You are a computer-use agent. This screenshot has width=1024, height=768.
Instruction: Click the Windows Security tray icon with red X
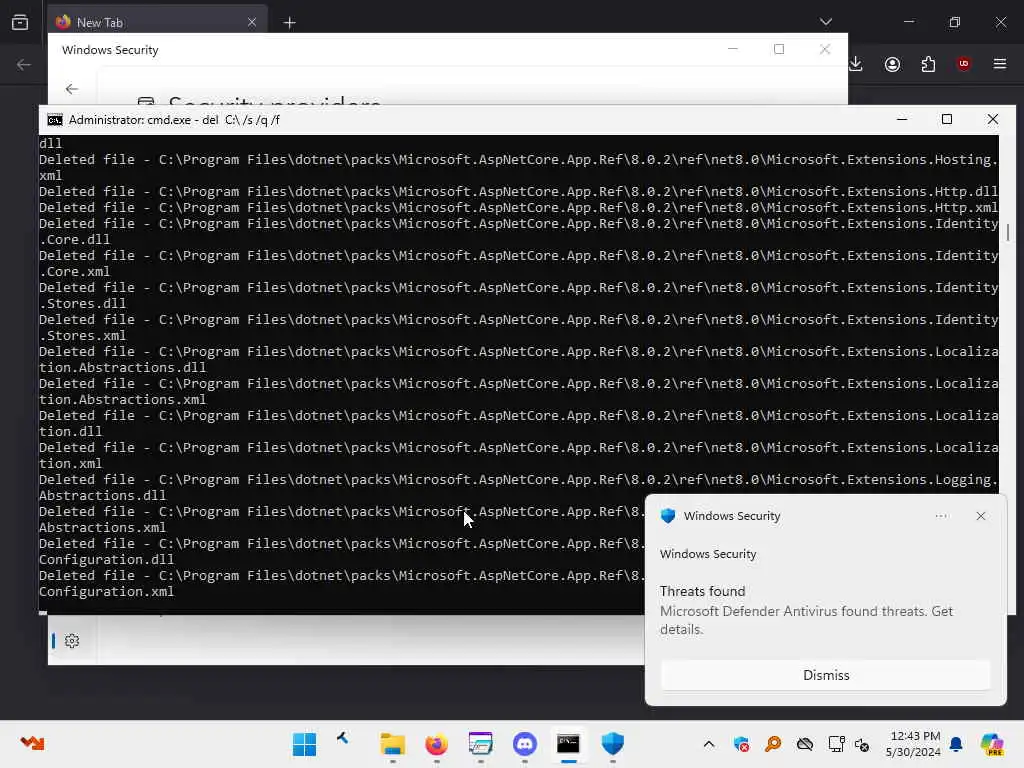(x=741, y=744)
